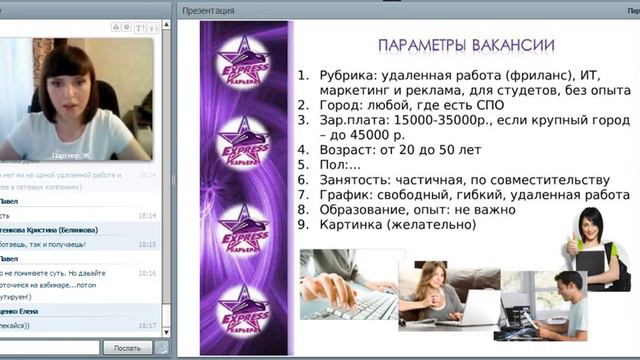Click the slide line 'Город: любой, где есть СПО'
Viewport: 640px width, 360px height.
coord(411,105)
